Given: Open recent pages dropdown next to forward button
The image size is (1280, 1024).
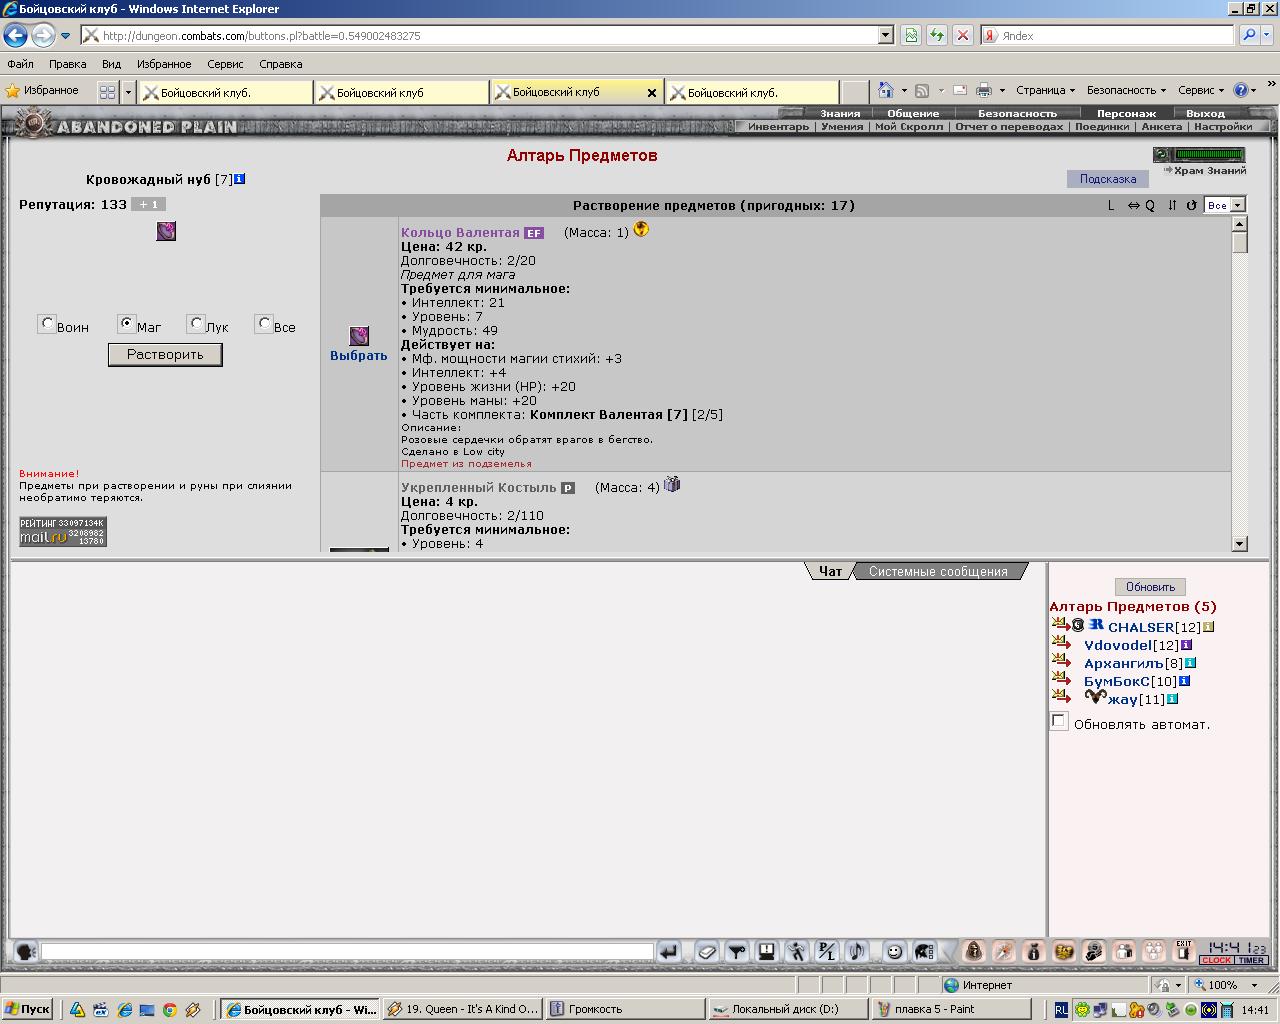Looking at the screenshot, I should click(66, 36).
